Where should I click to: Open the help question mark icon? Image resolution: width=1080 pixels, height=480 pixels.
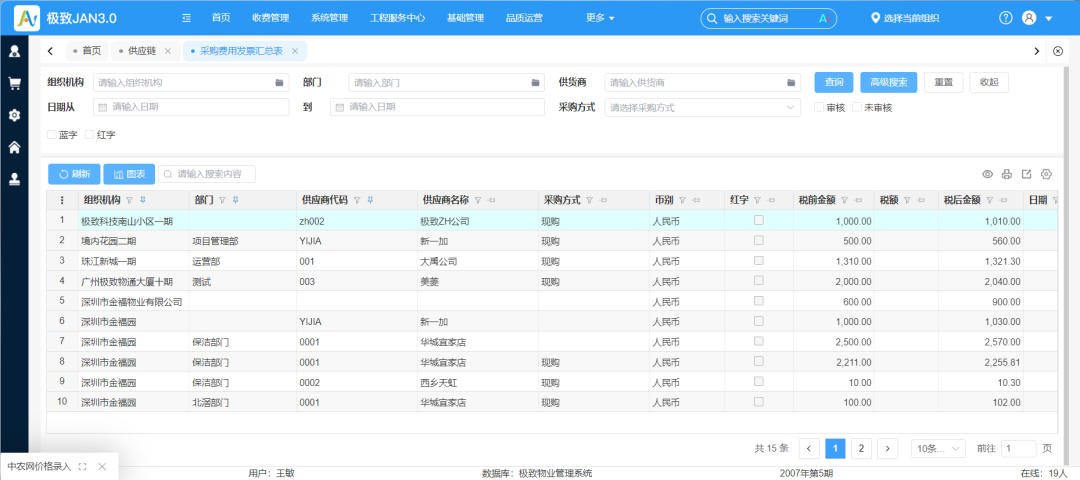(x=1006, y=18)
